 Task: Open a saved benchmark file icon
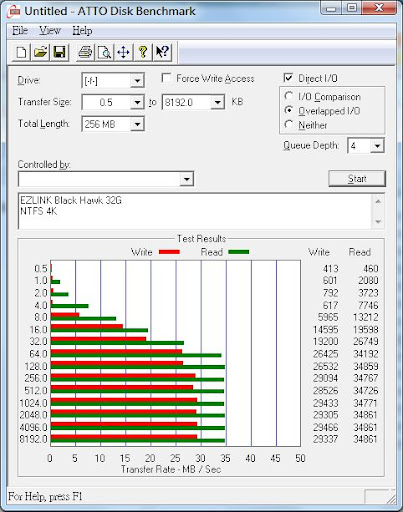[41, 52]
